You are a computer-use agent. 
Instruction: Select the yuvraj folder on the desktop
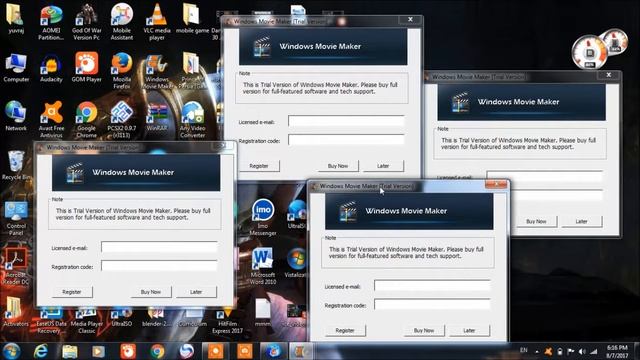[16, 19]
